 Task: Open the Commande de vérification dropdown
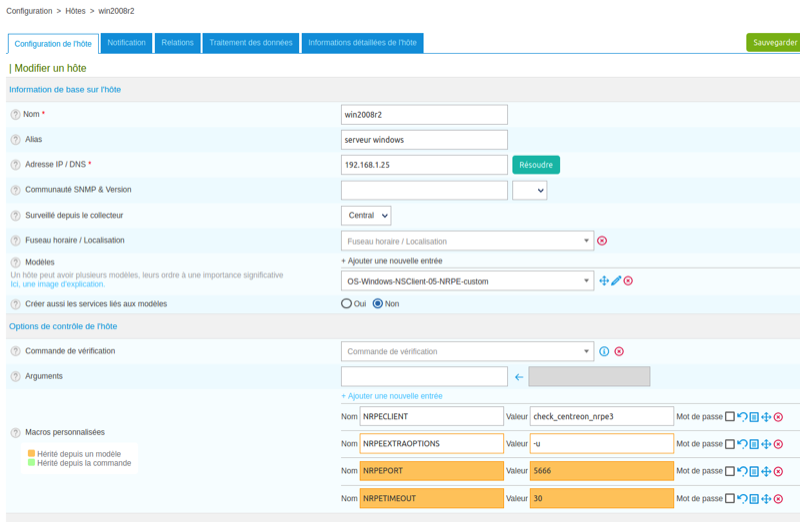pos(467,351)
